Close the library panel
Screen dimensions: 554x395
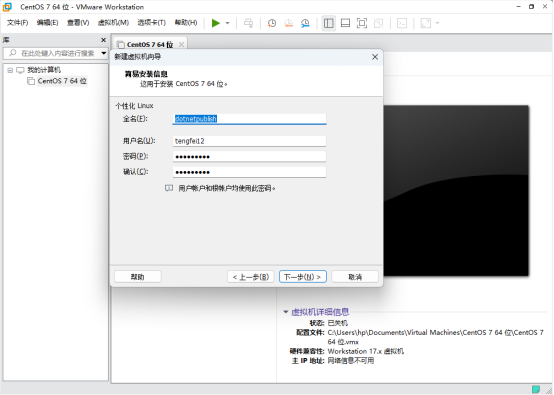tap(103, 40)
